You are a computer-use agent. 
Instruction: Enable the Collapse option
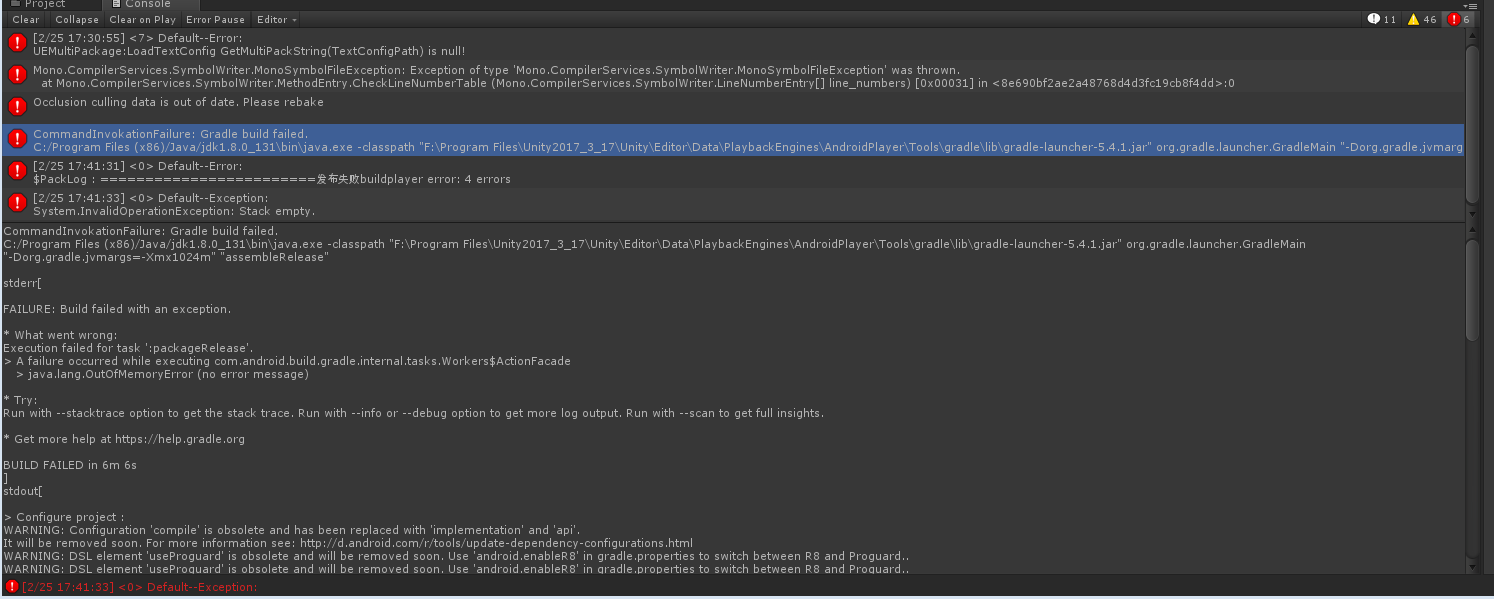pyautogui.click(x=77, y=19)
